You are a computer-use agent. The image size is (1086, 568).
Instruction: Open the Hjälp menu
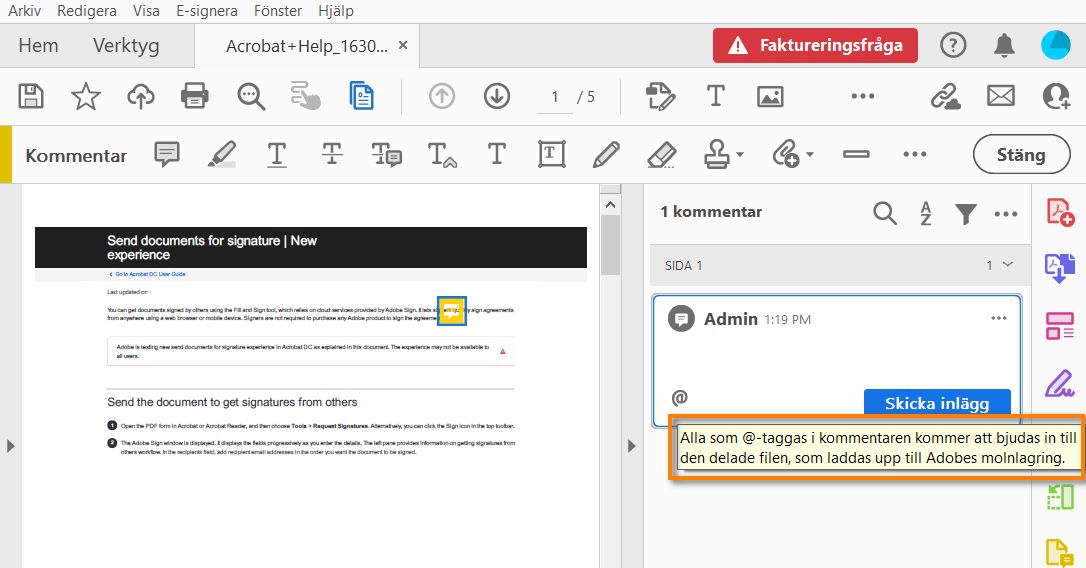(336, 11)
